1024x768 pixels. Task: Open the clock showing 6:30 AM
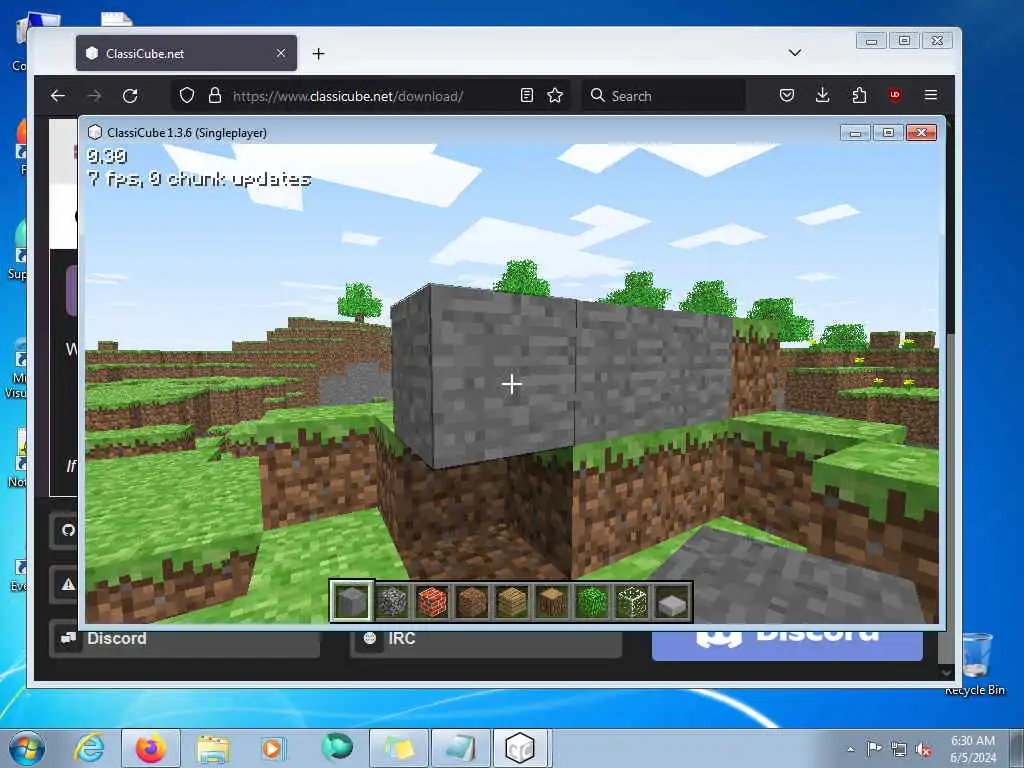[973, 749]
